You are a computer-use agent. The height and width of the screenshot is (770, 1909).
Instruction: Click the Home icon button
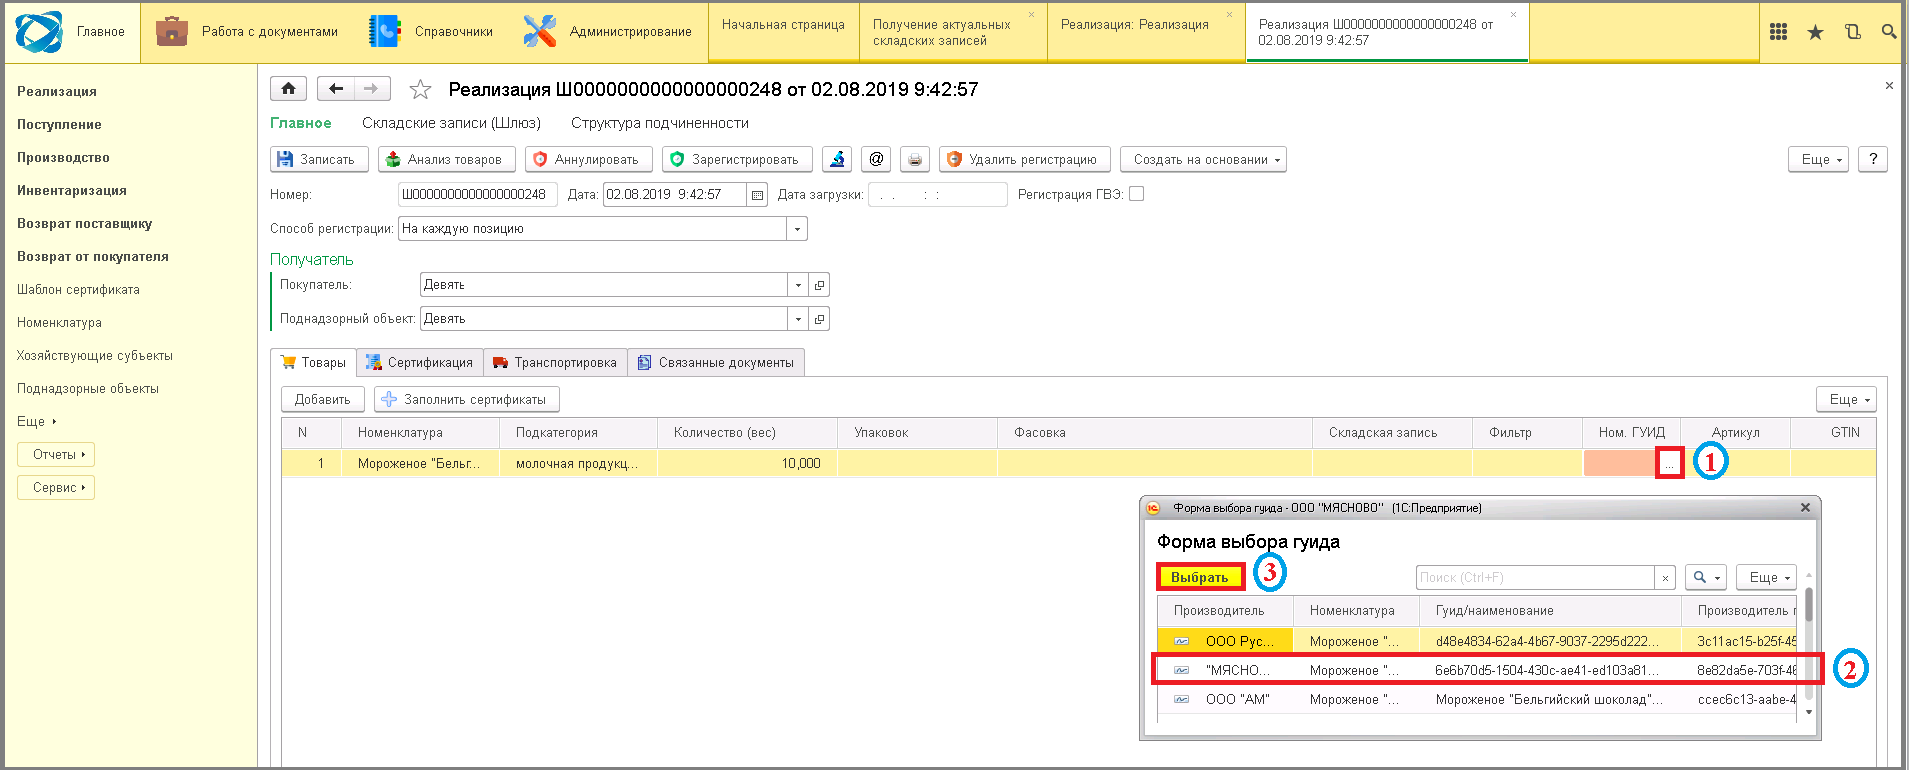coord(288,89)
